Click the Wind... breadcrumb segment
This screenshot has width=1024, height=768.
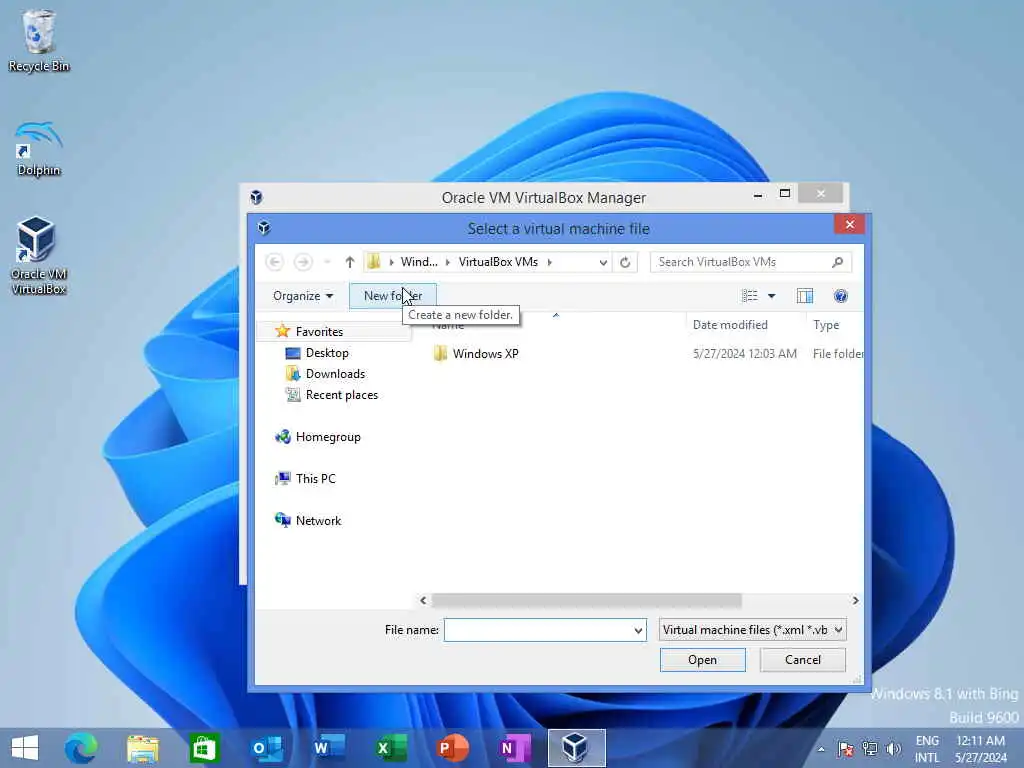[419, 262]
